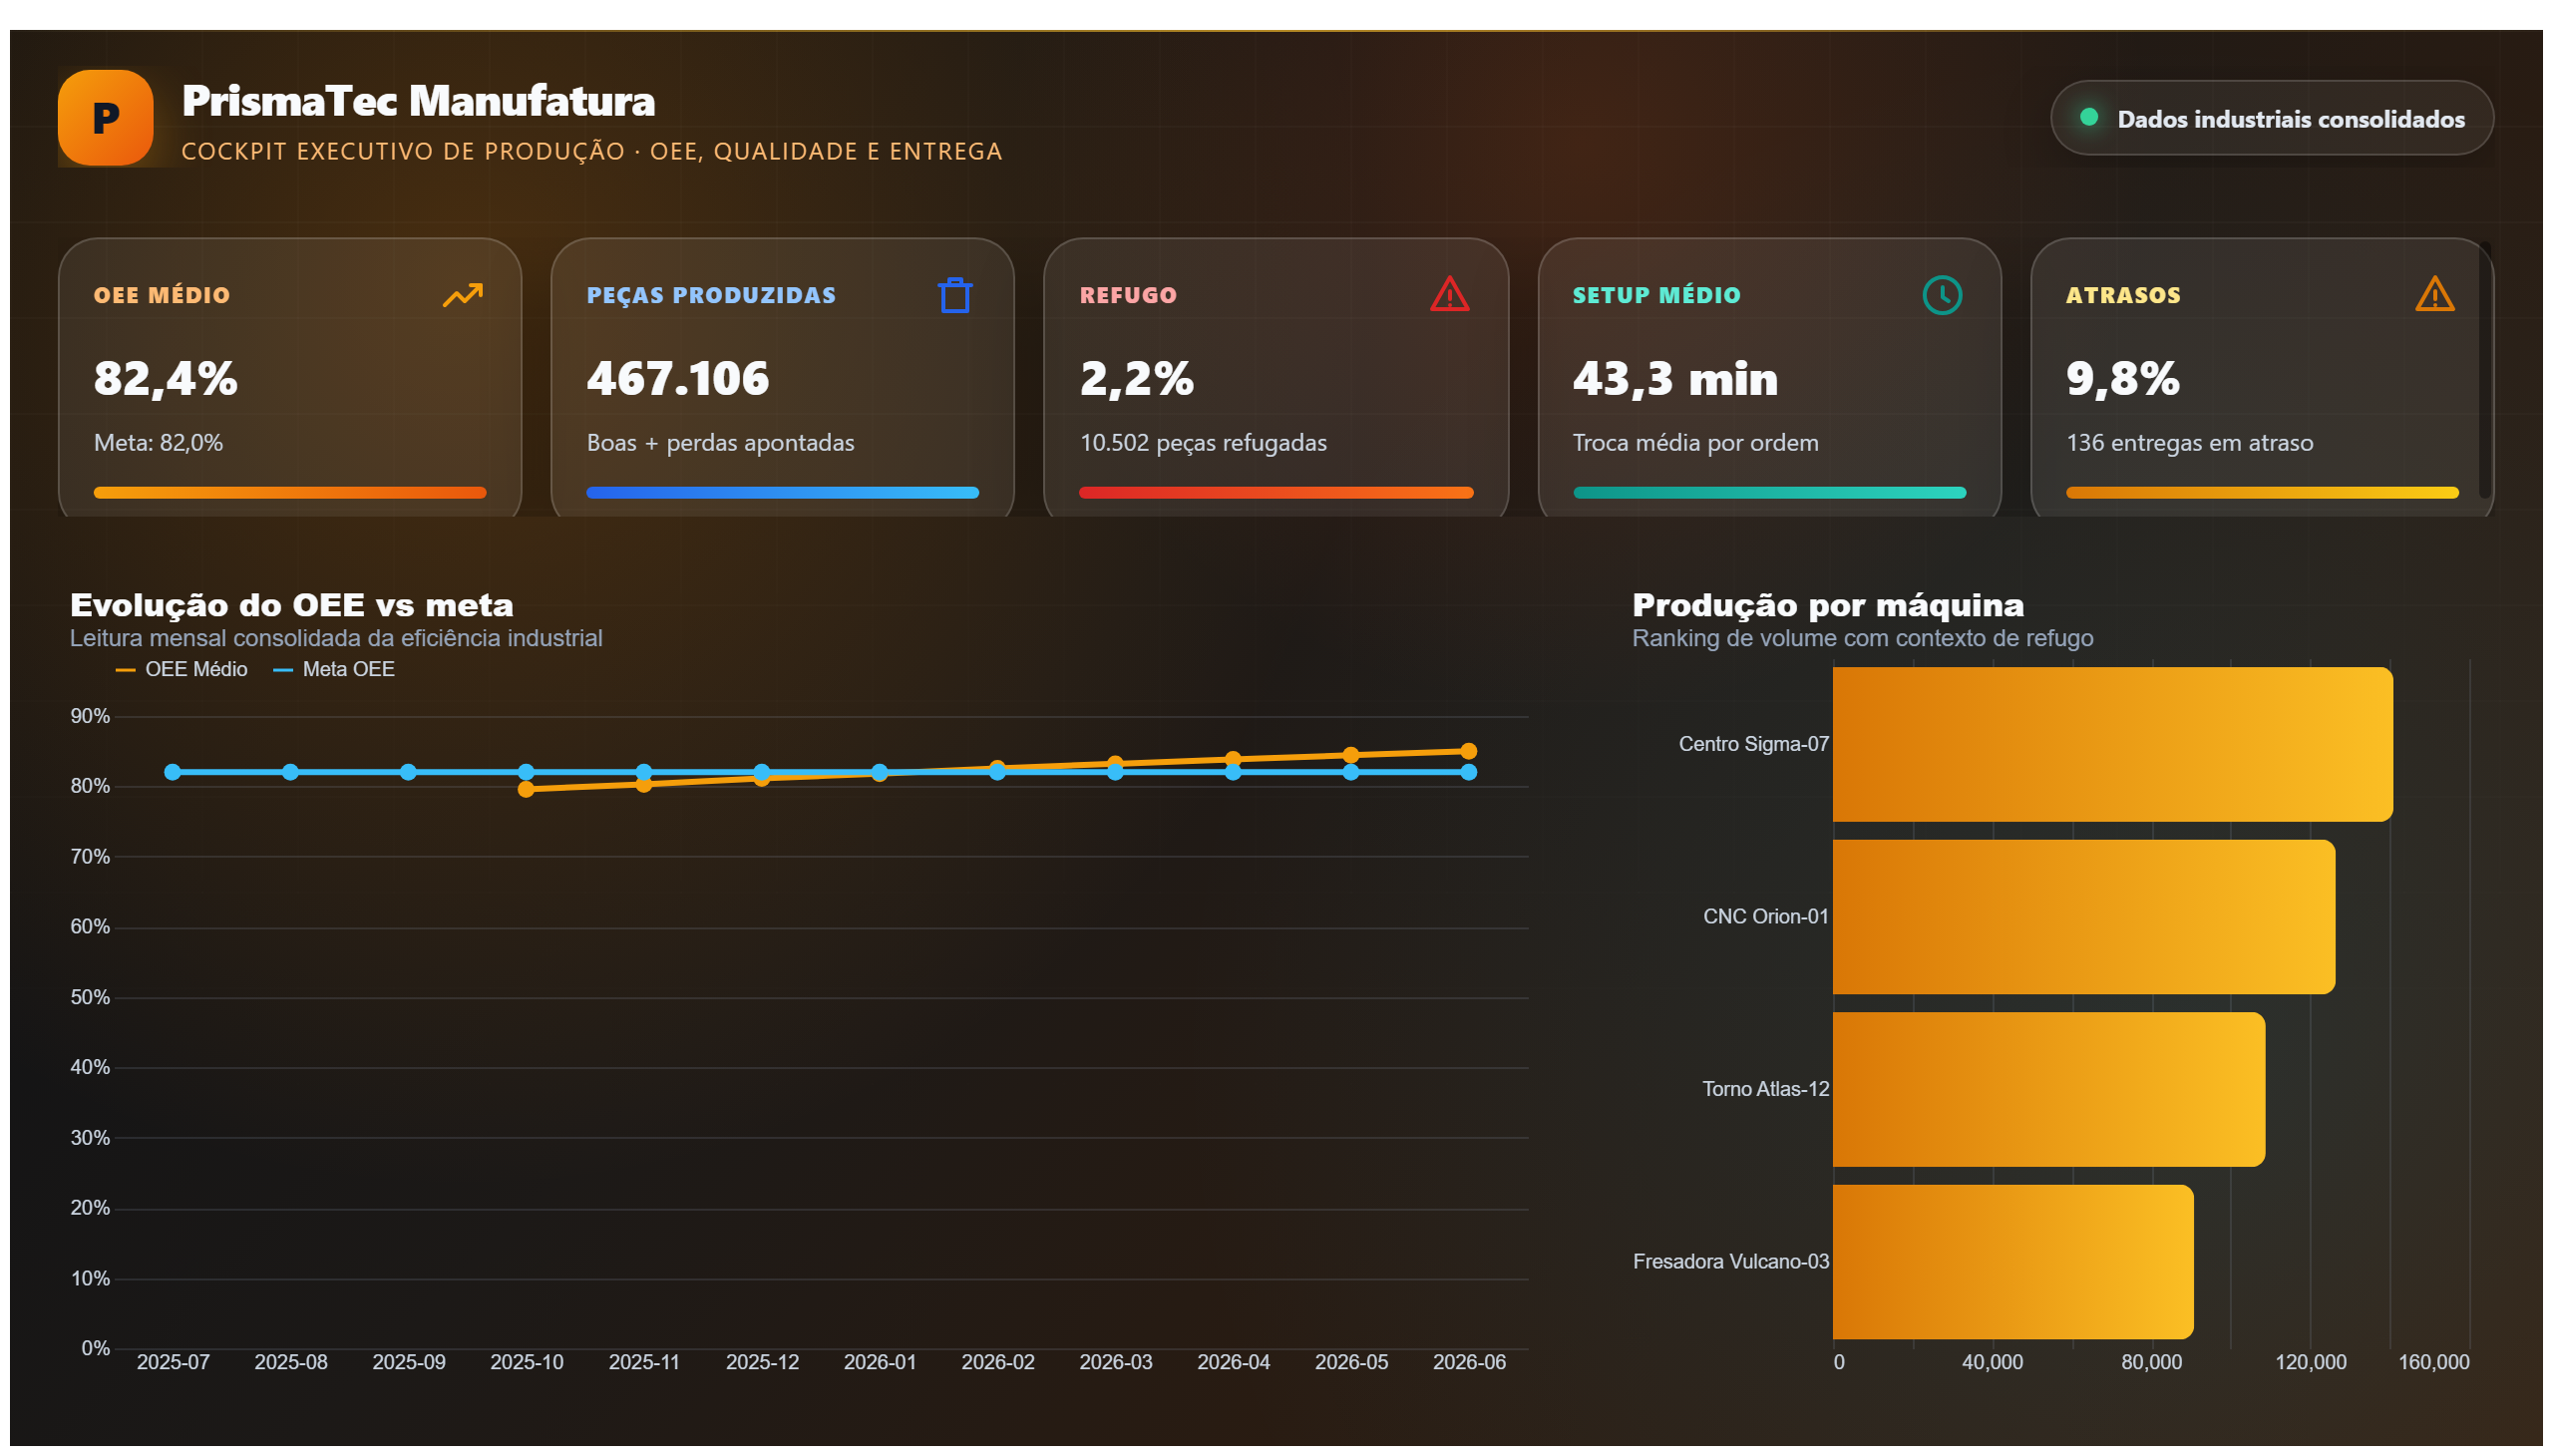Click the 80,000 axis label
Image resolution: width=2553 pixels, height=1456 pixels.
click(2151, 1362)
